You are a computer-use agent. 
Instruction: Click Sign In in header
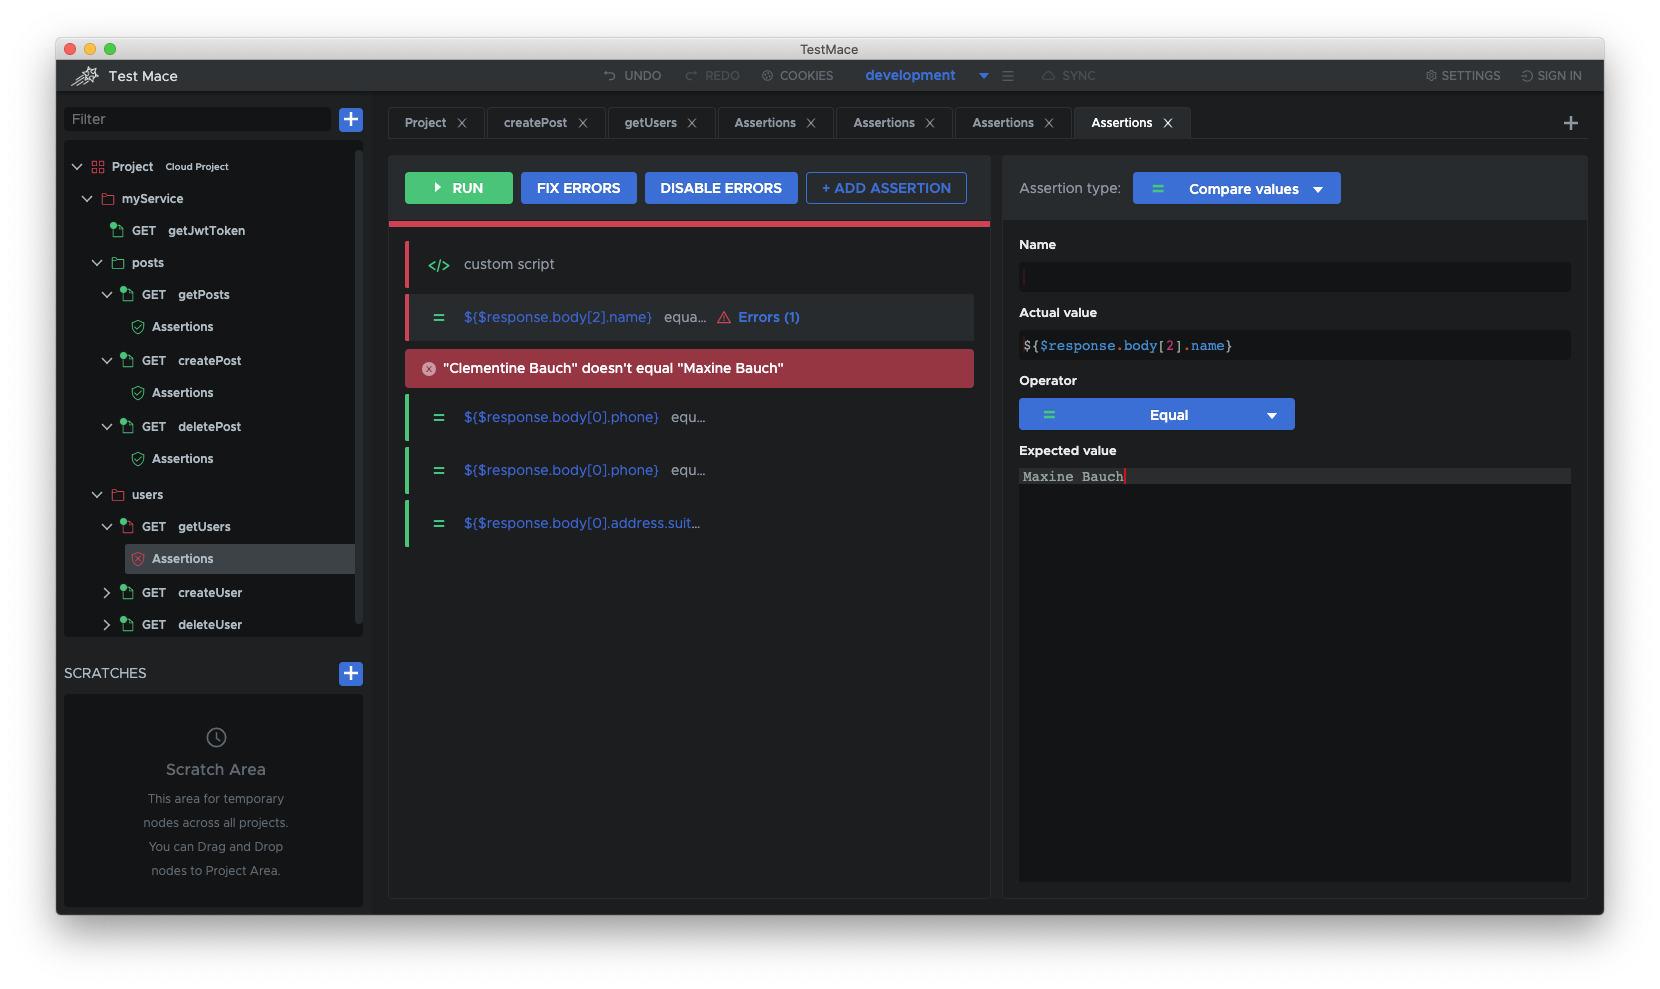1551,76
